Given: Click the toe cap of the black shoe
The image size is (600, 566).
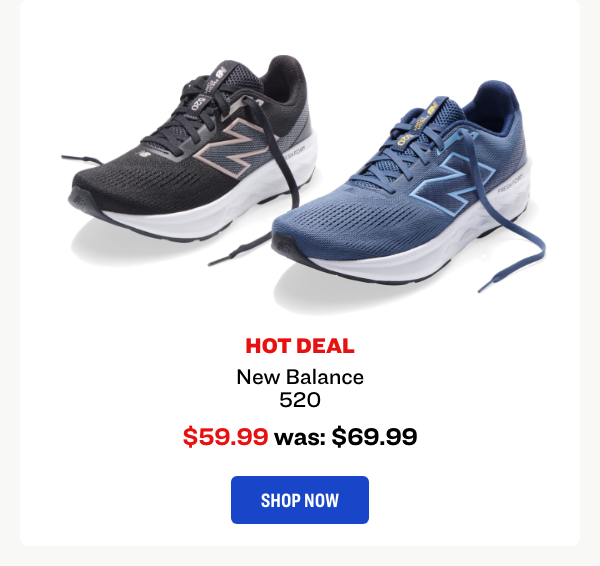Looking at the screenshot, I should 82,198.
